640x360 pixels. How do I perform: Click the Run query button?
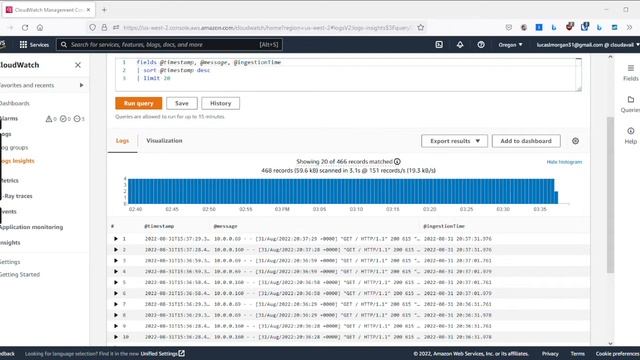(138, 103)
